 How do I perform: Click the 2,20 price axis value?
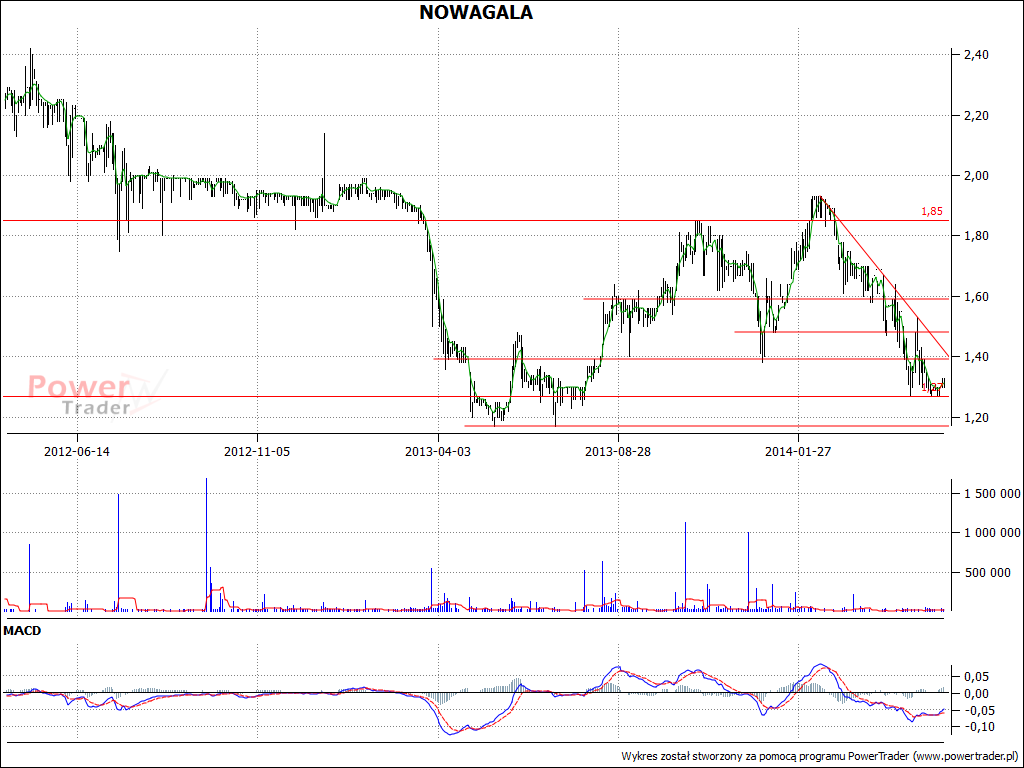click(x=976, y=116)
